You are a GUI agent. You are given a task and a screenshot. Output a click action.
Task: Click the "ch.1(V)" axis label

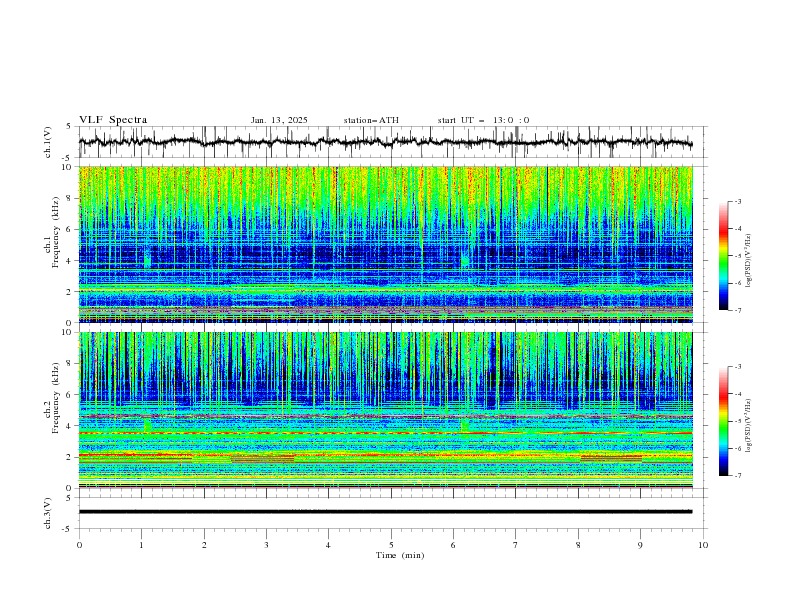point(48,142)
